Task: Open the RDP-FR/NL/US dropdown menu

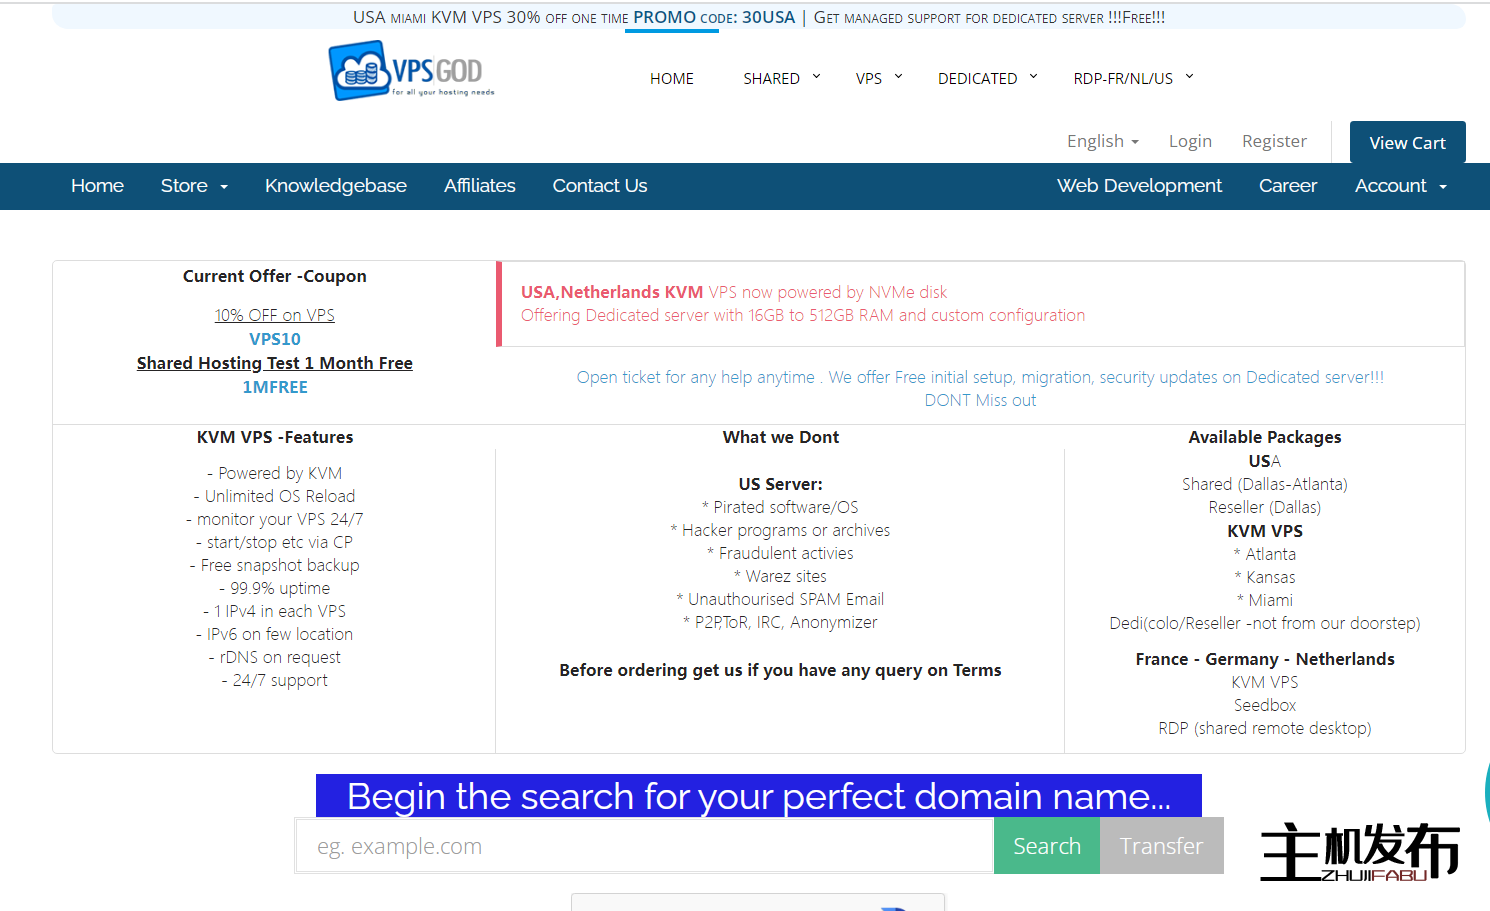Action: [1133, 78]
